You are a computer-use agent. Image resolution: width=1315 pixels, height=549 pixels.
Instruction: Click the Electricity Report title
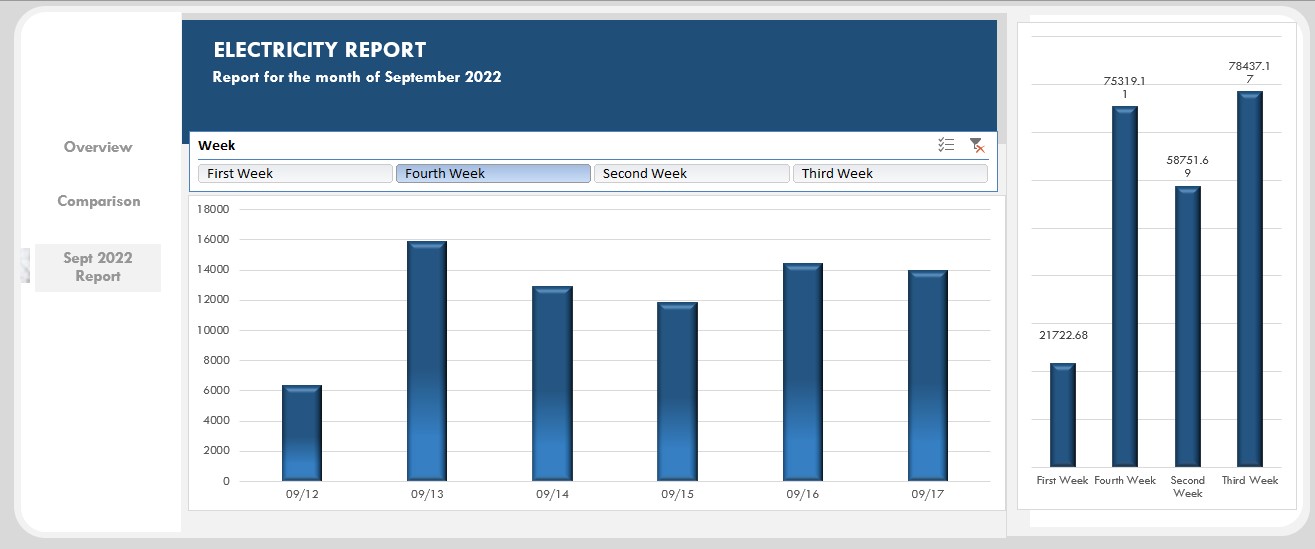[320, 50]
